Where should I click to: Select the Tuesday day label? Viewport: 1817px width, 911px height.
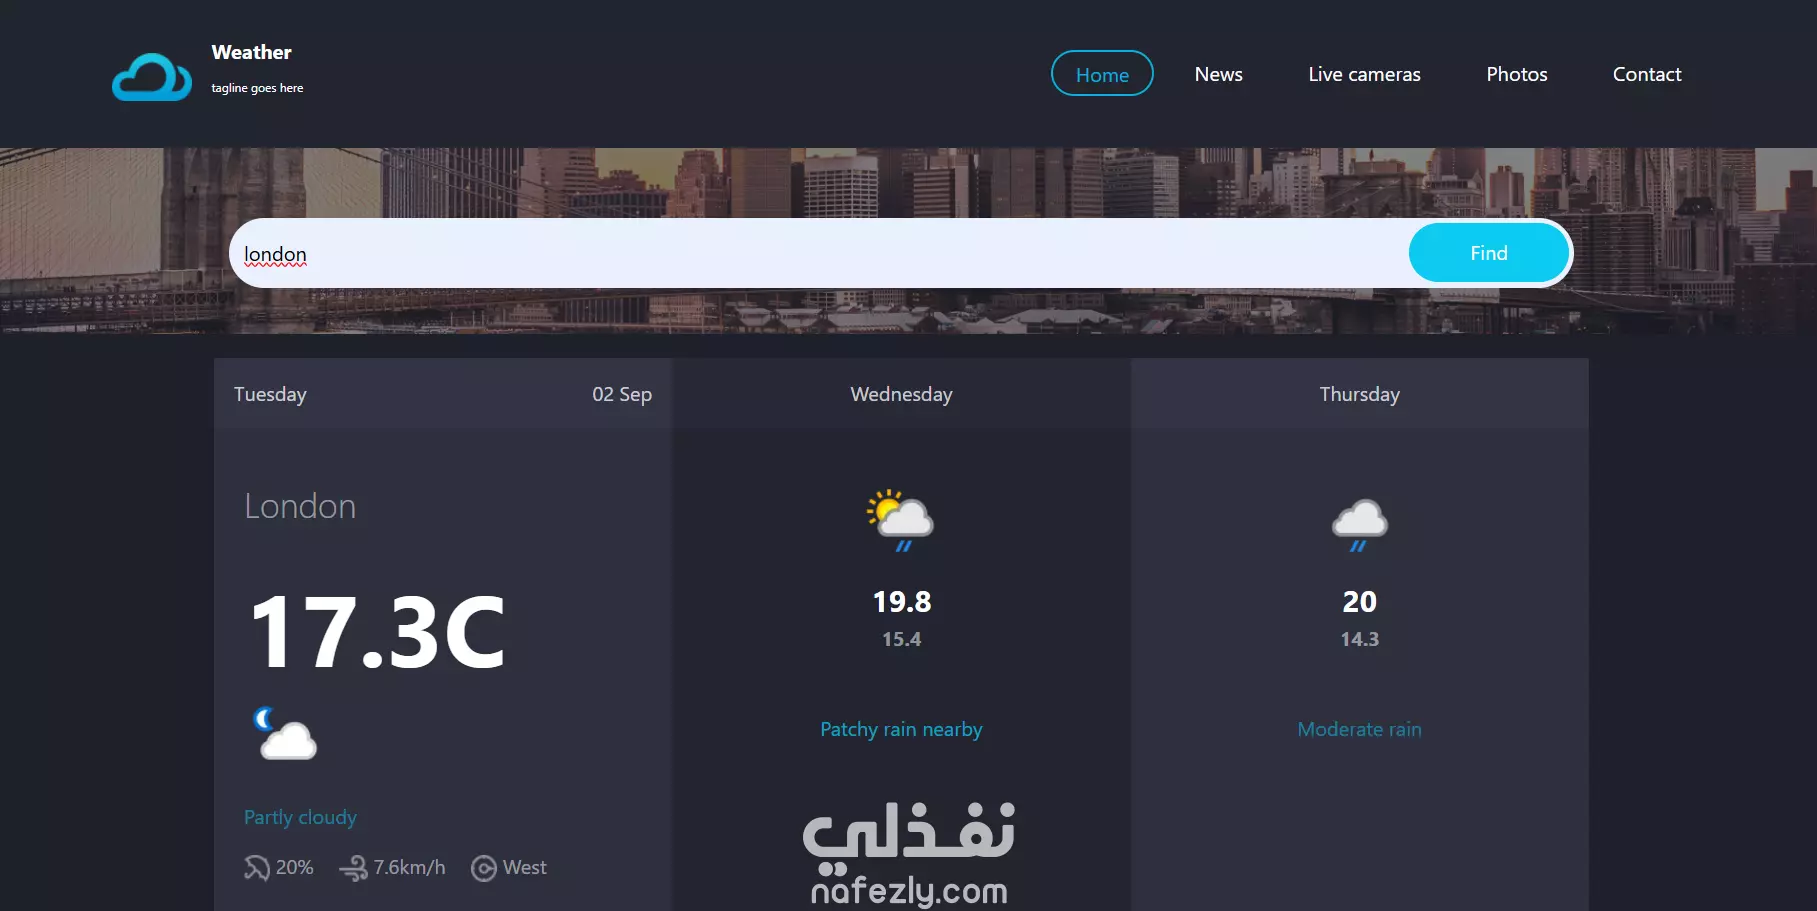pyautogui.click(x=270, y=394)
